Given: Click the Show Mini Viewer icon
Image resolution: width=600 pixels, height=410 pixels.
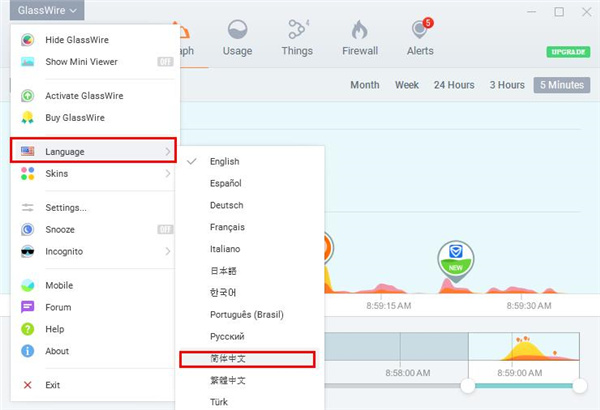Looking at the screenshot, I should [x=28, y=62].
